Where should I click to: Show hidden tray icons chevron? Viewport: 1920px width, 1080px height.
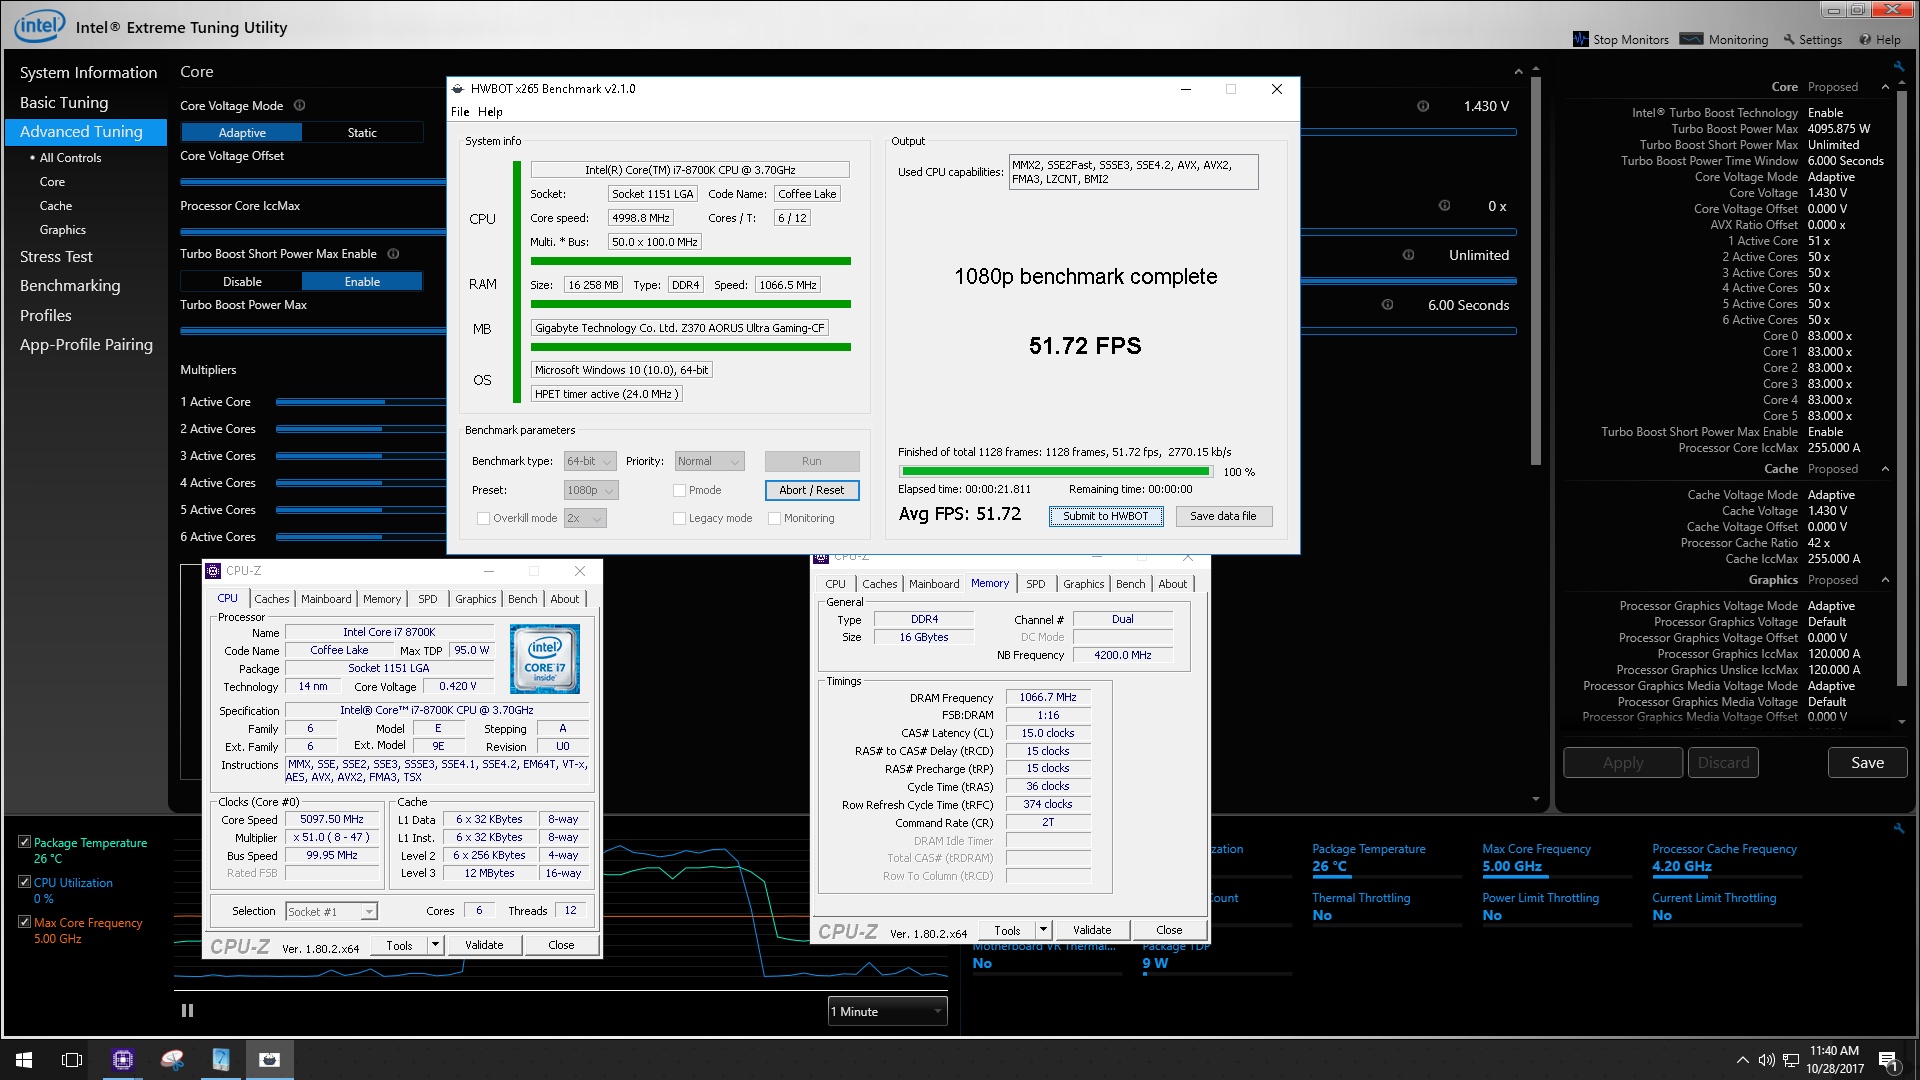pos(1743,1060)
